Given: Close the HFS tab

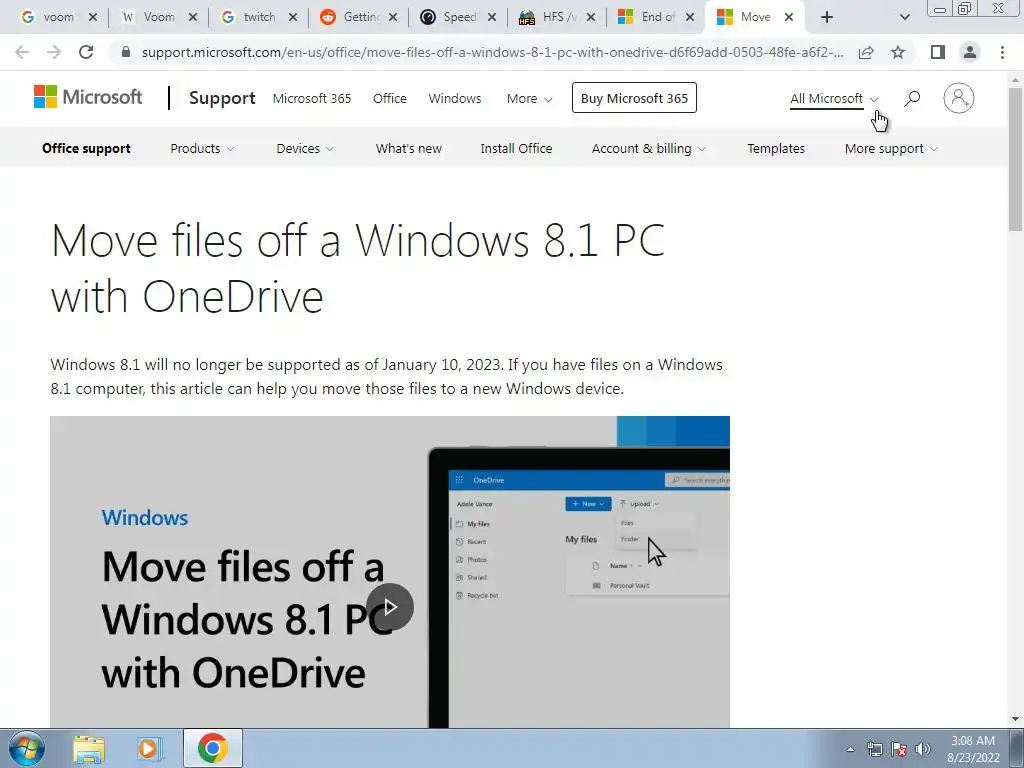Looking at the screenshot, I should click(590, 18).
